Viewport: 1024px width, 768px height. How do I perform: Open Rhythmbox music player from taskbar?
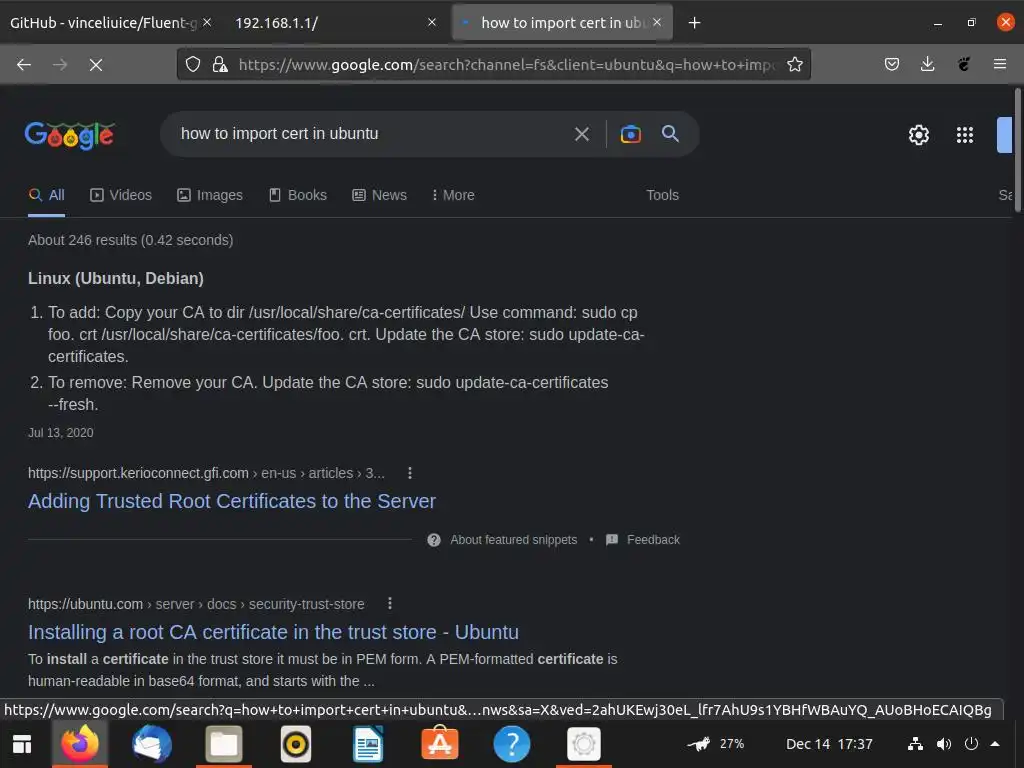[296, 744]
